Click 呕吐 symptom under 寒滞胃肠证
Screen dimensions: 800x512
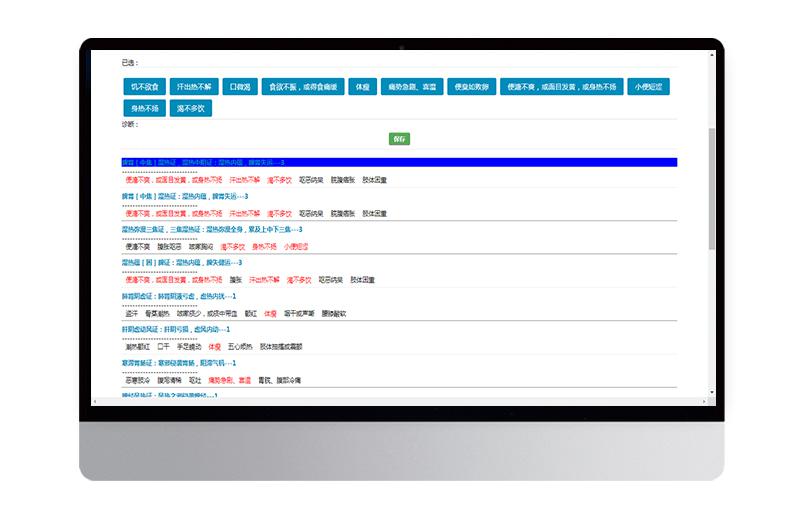pos(195,380)
